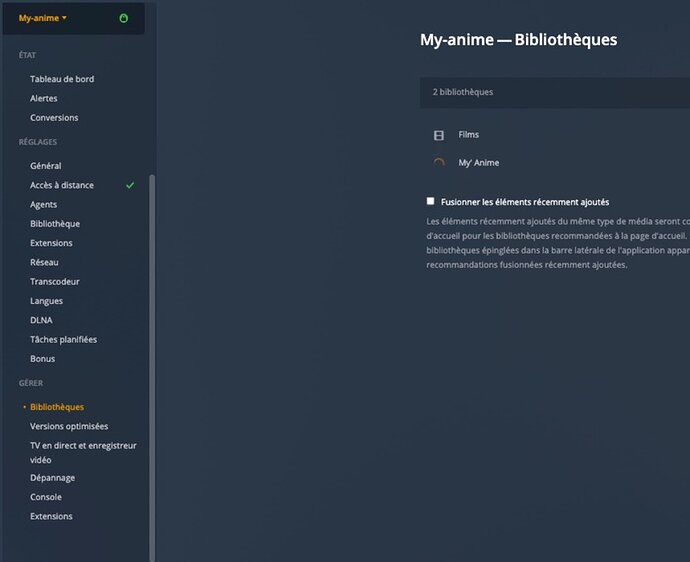
Task: Open Transcodeur settings
Action: pyautogui.click(x=55, y=281)
